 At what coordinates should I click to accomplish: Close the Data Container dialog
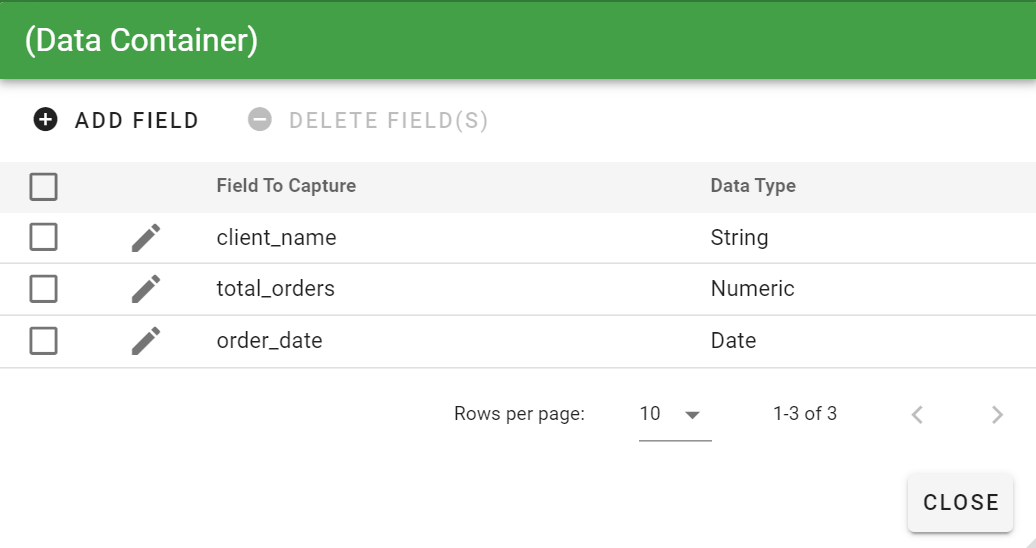pyautogui.click(x=961, y=502)
